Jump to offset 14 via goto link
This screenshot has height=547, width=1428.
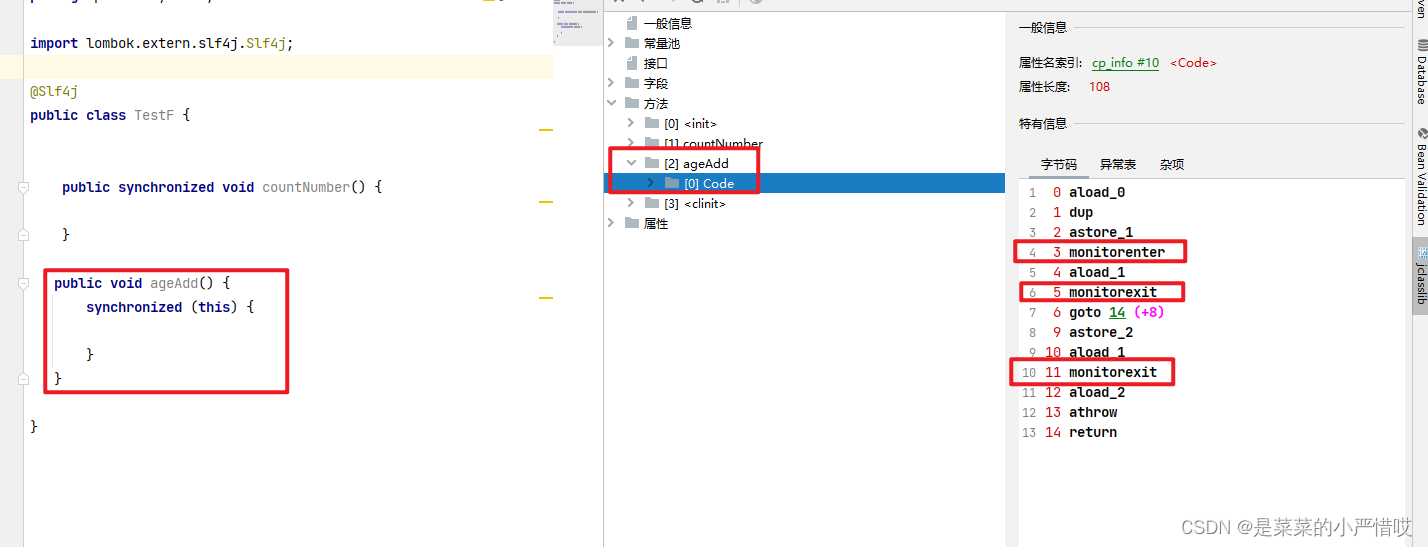[1117, 312]
